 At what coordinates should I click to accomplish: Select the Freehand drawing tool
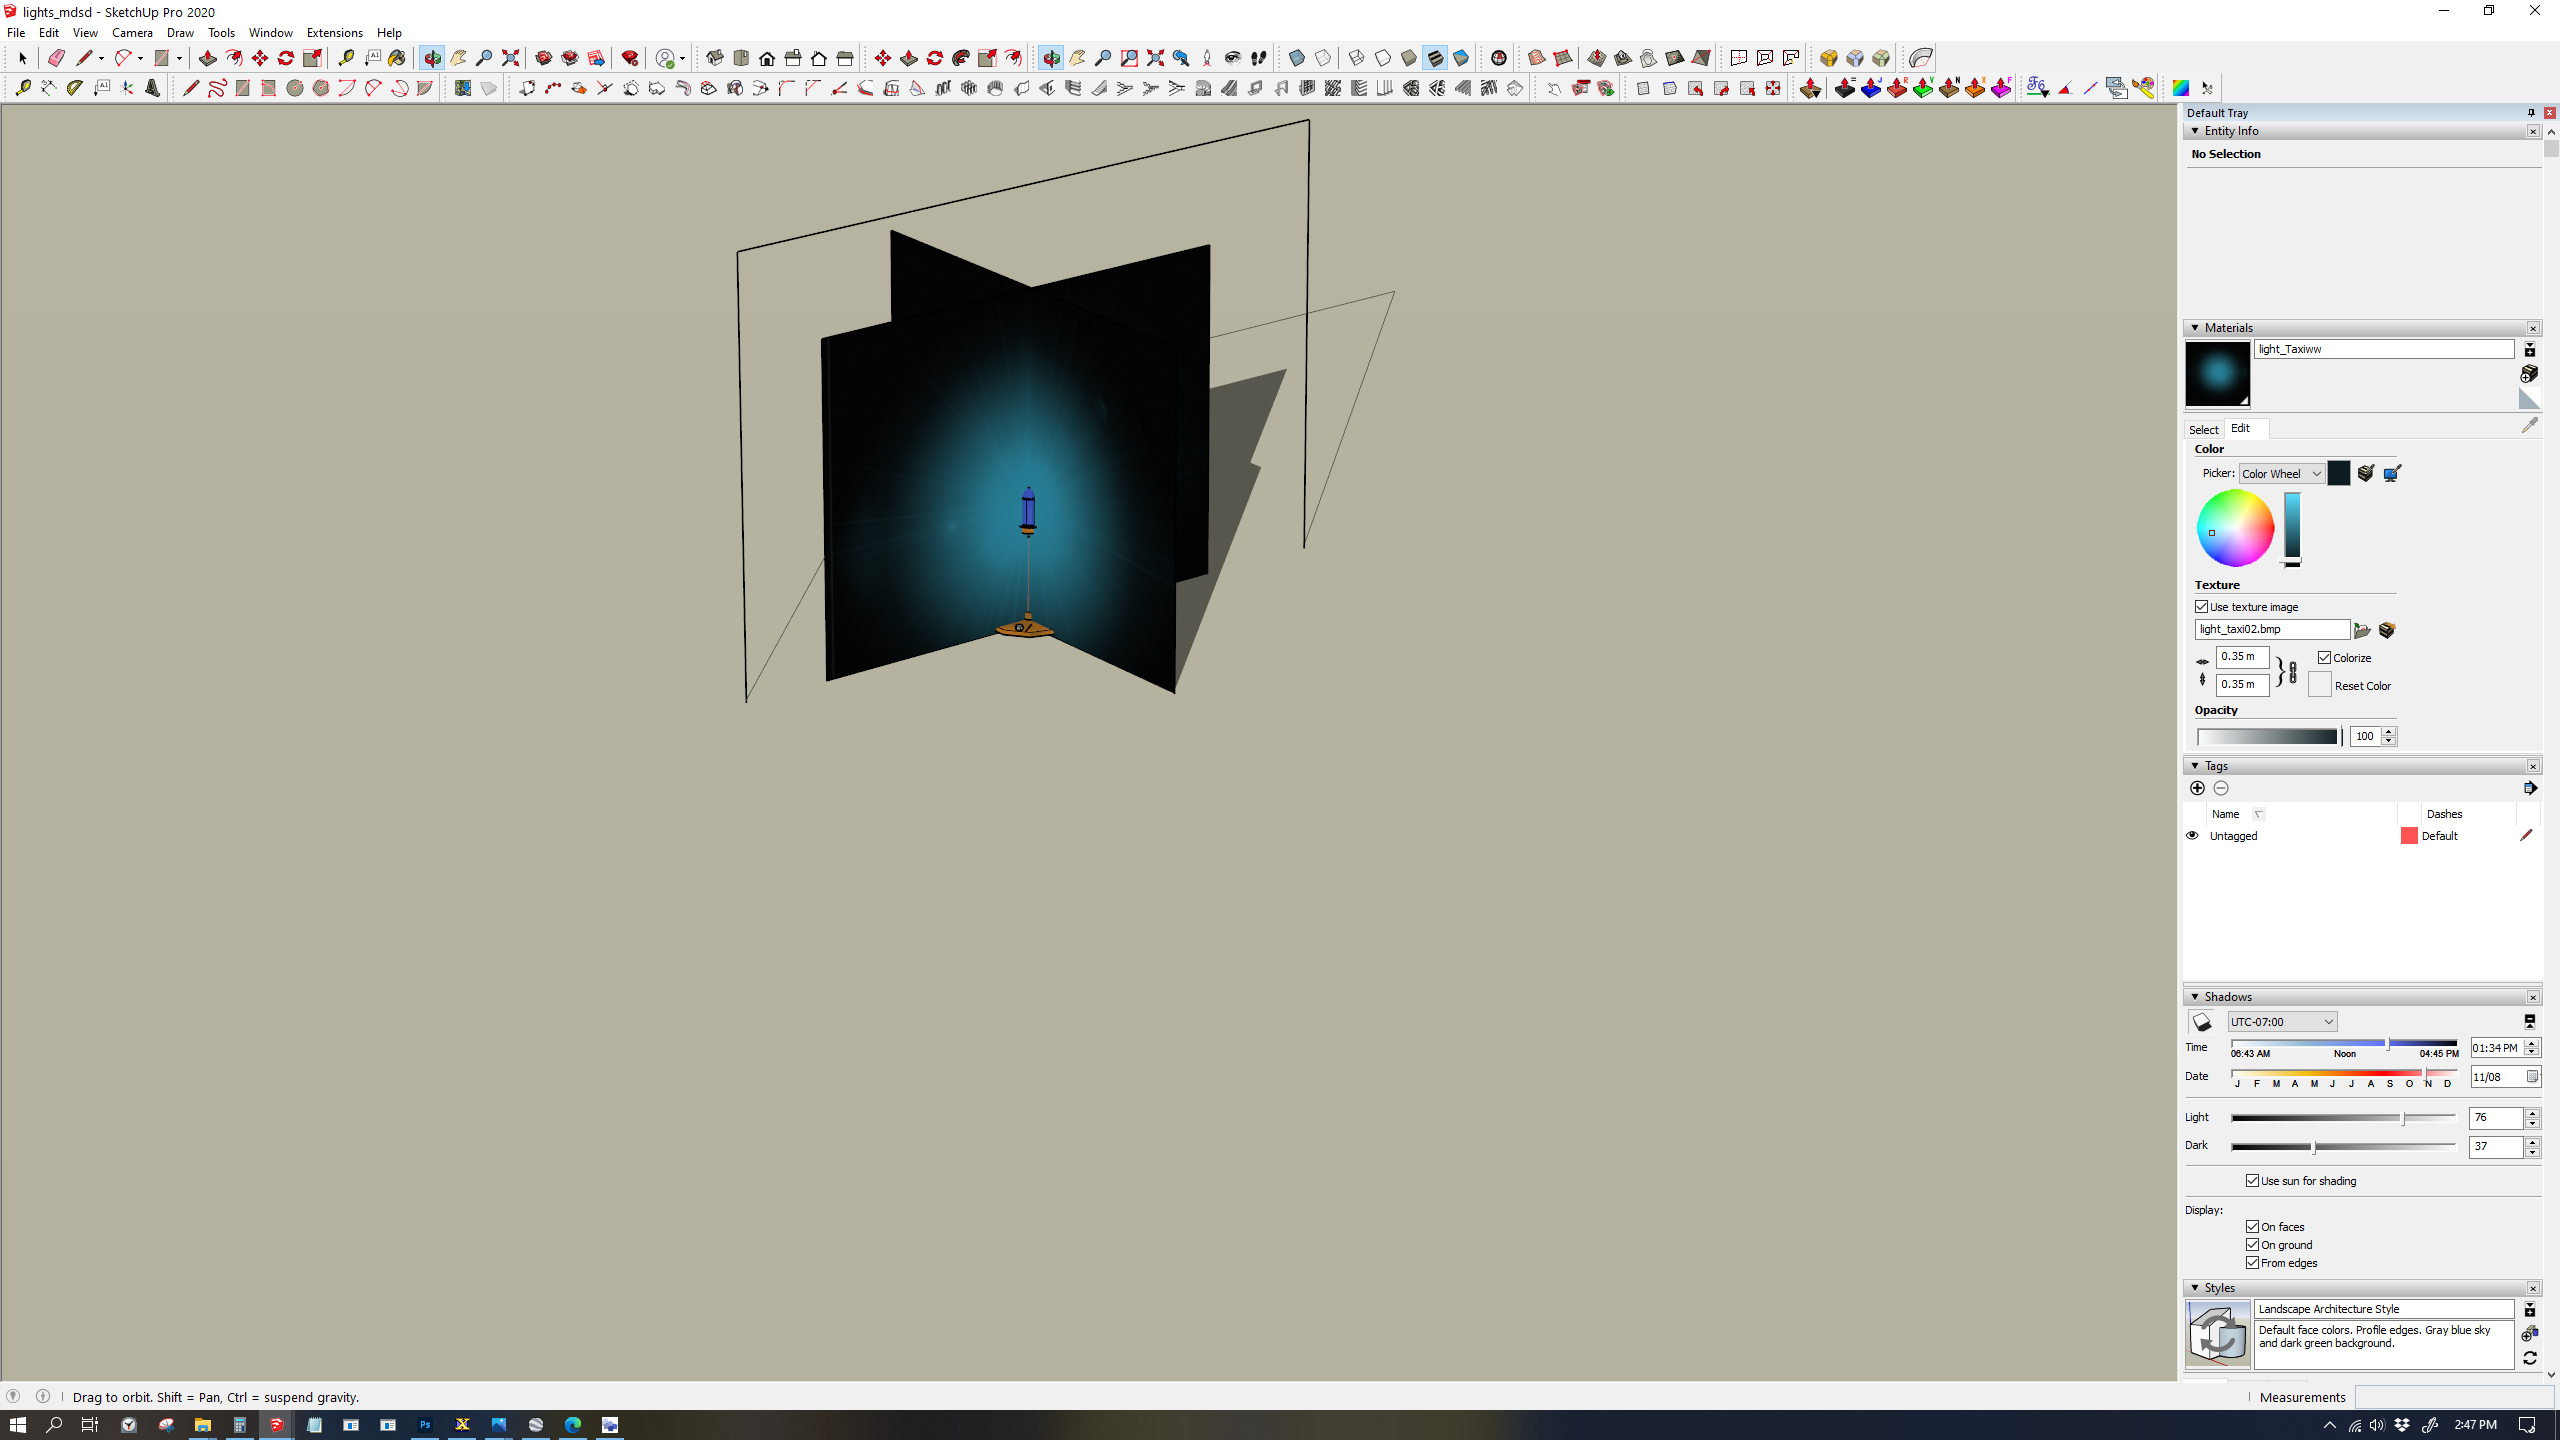(x=217, y=88)
